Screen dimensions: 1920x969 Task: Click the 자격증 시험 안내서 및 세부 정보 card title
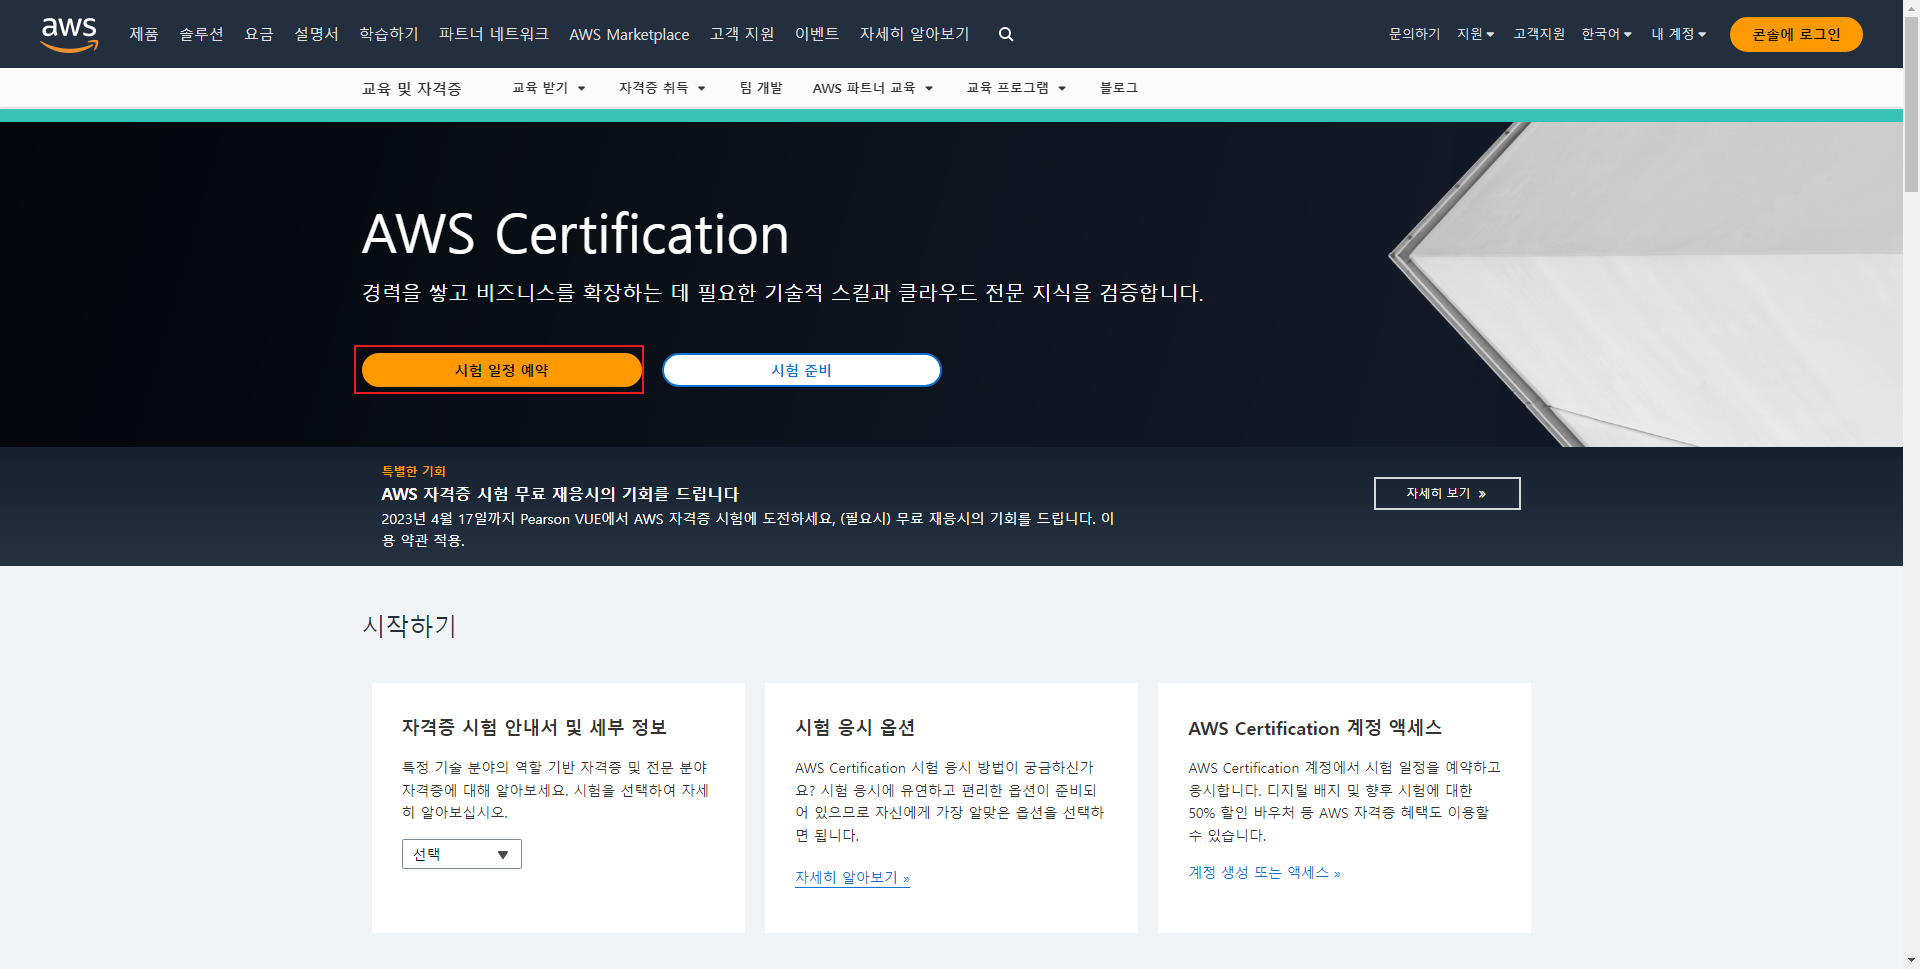click(x=534, y=727)
